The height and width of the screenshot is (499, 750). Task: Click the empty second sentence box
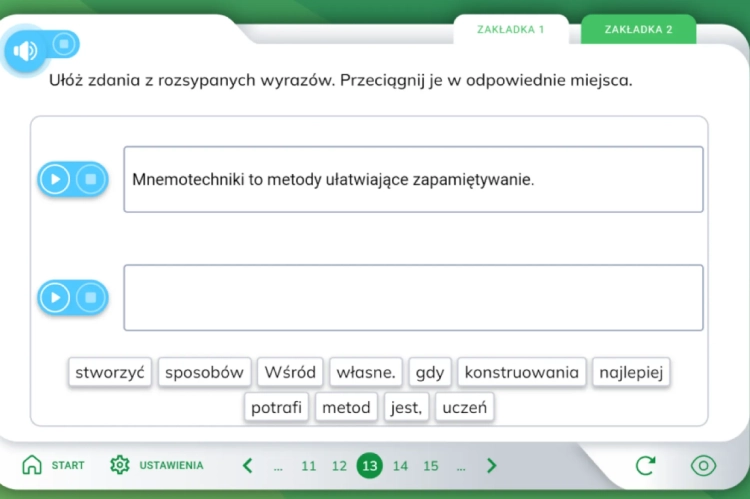(x=413, y=298)
